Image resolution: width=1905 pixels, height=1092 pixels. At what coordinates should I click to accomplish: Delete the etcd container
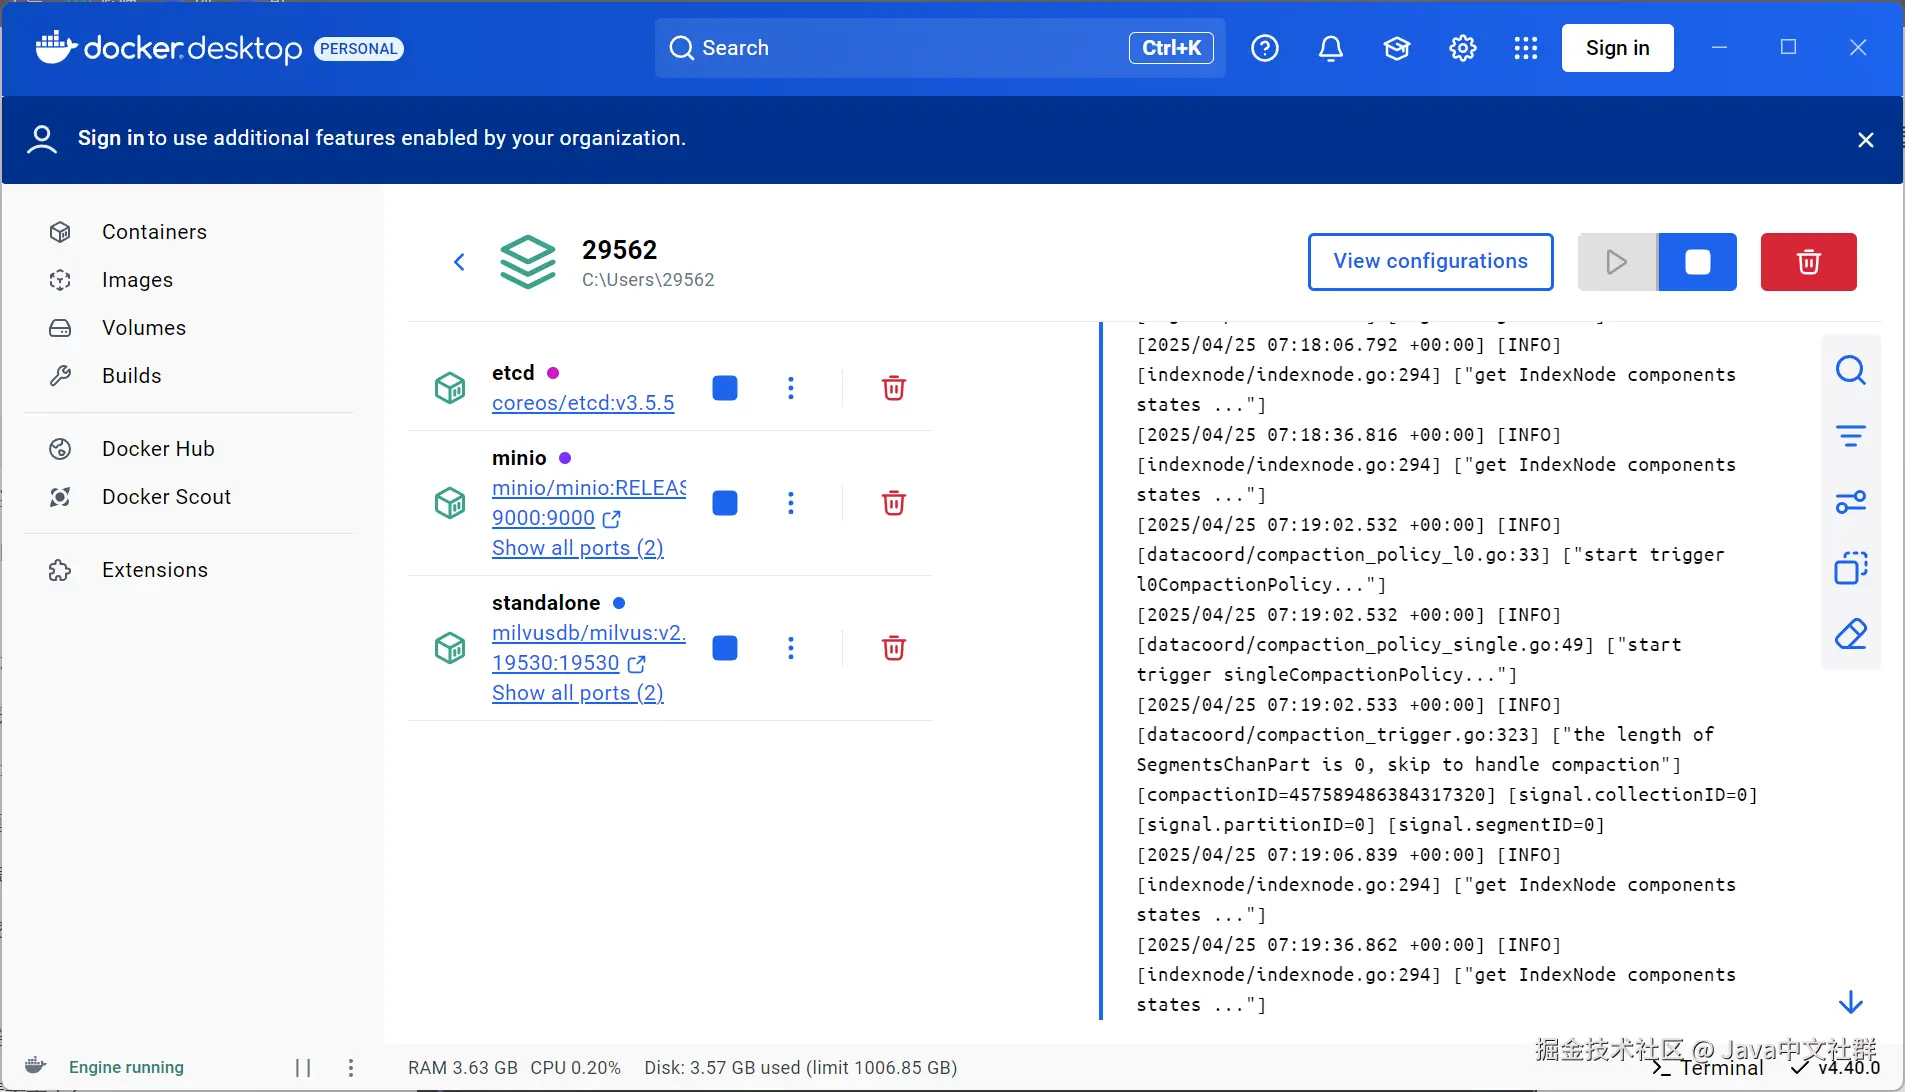[894, 388]
